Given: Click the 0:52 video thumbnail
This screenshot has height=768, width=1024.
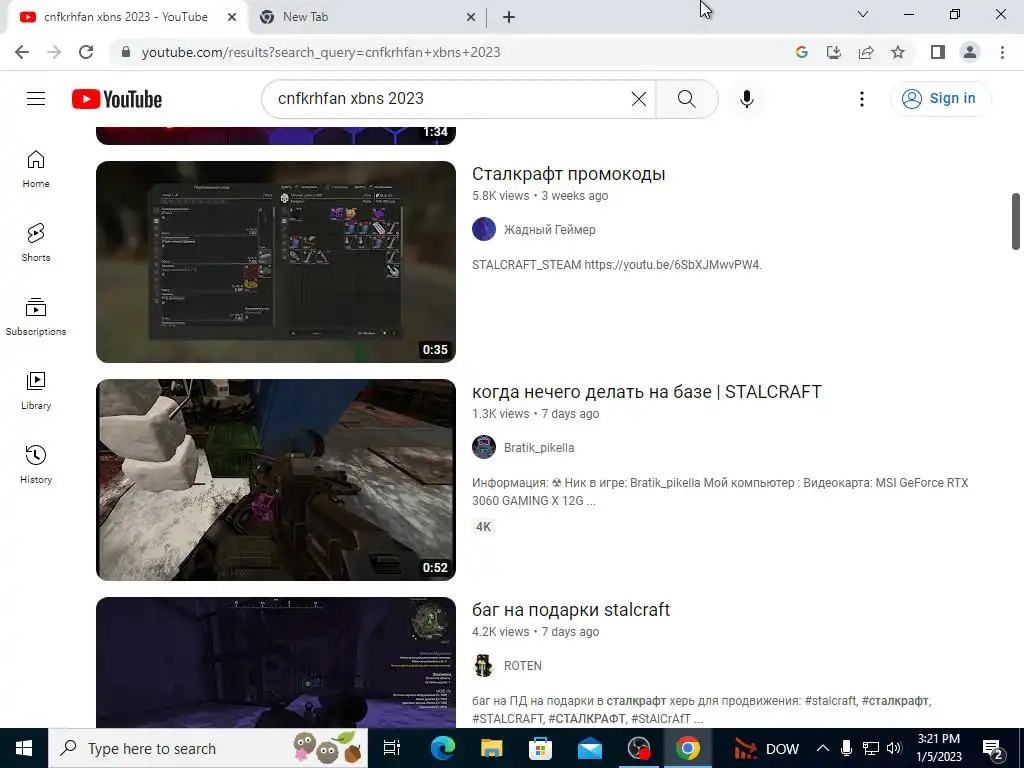Looking at the screenshot, I should tap(276, 480).
